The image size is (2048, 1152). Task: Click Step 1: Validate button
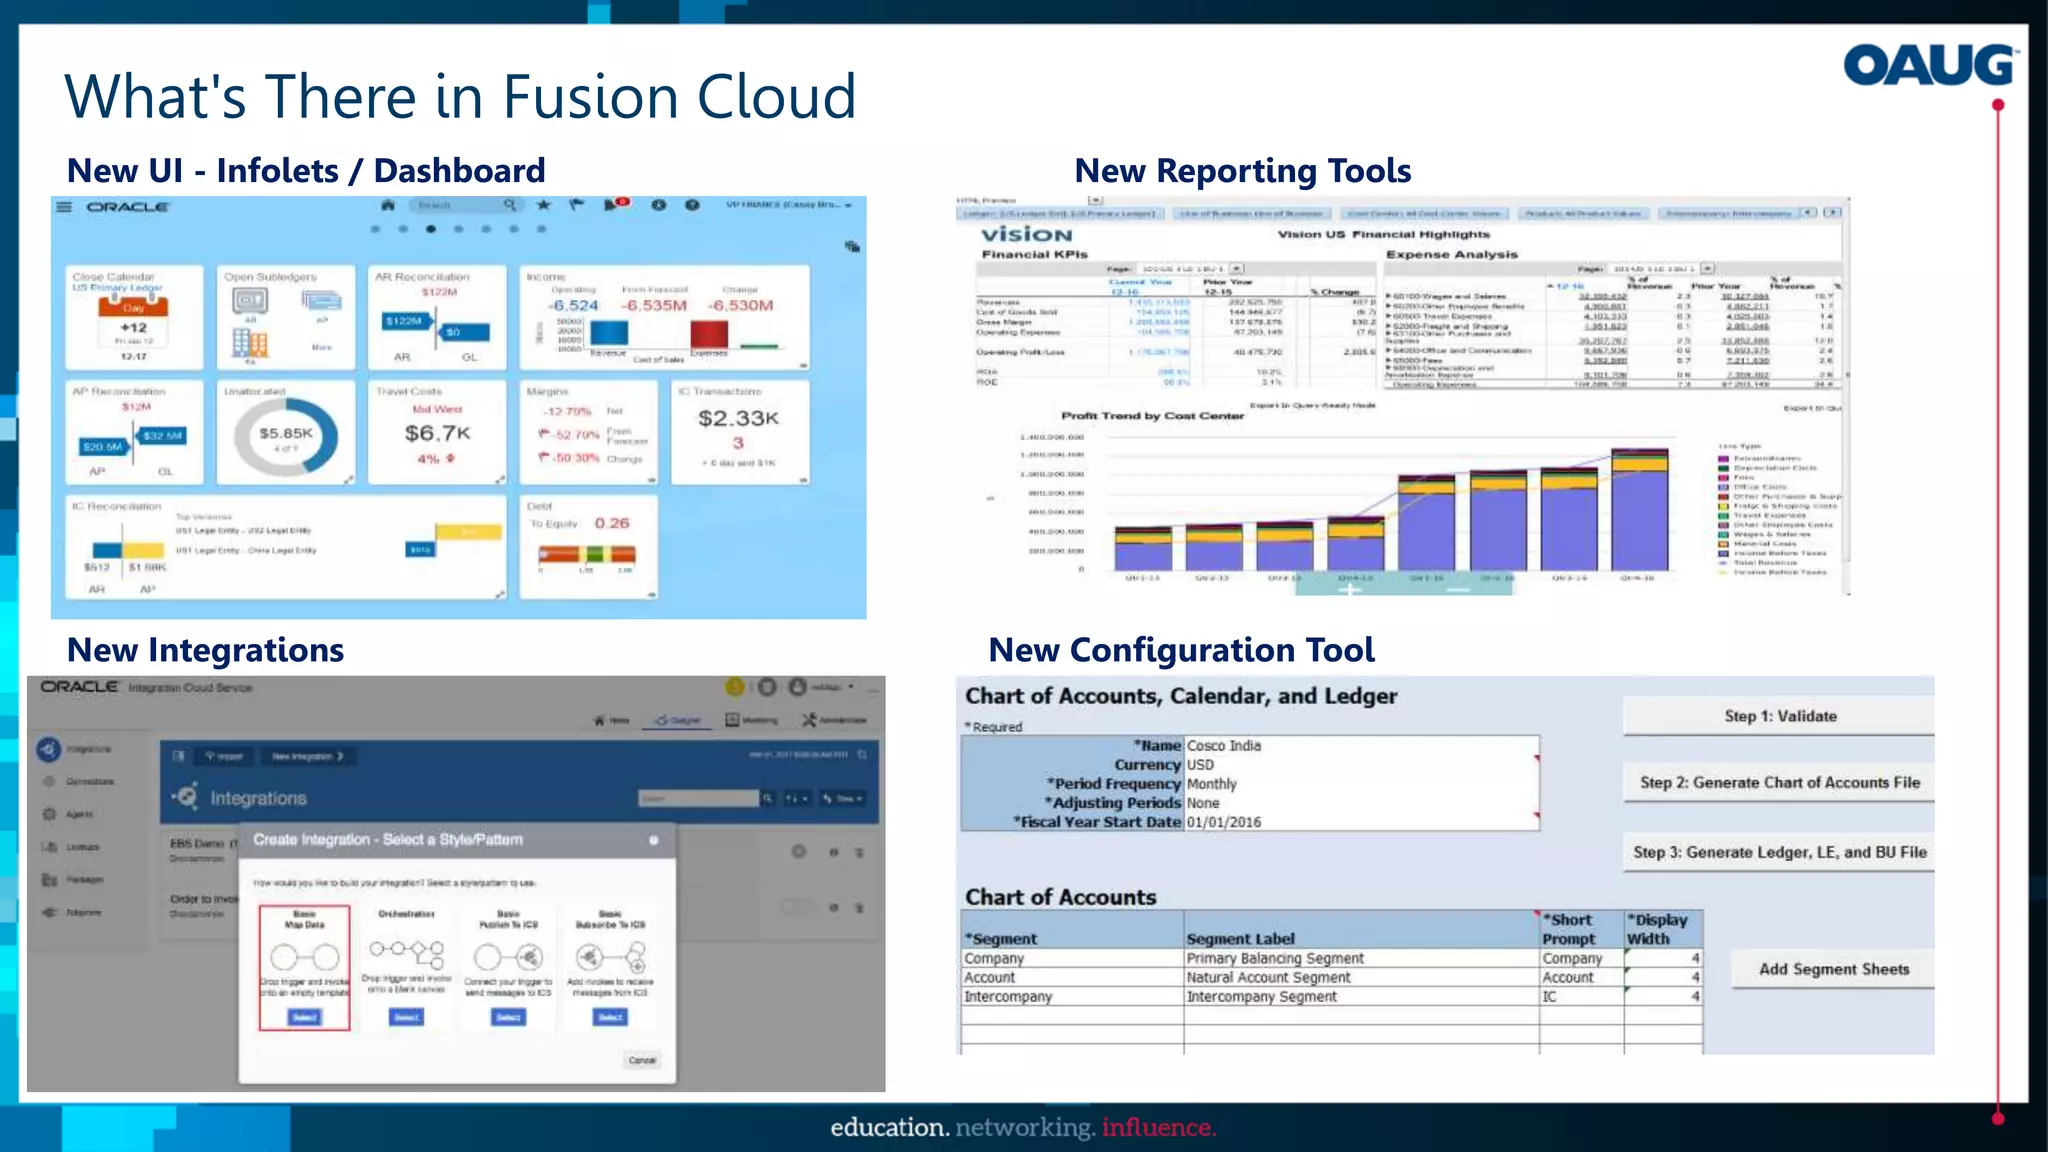[1779, 716]
